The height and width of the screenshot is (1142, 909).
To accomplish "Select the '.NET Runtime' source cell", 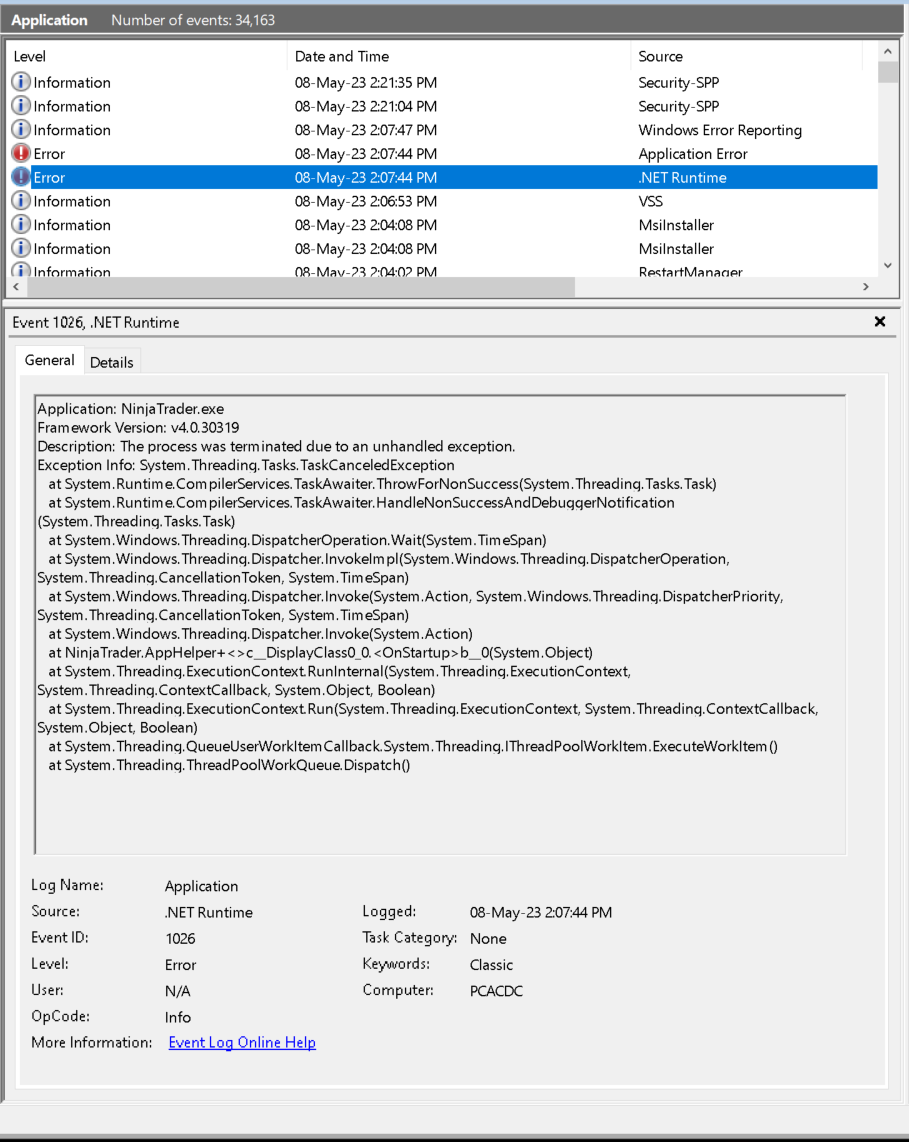I will [682, 178].
